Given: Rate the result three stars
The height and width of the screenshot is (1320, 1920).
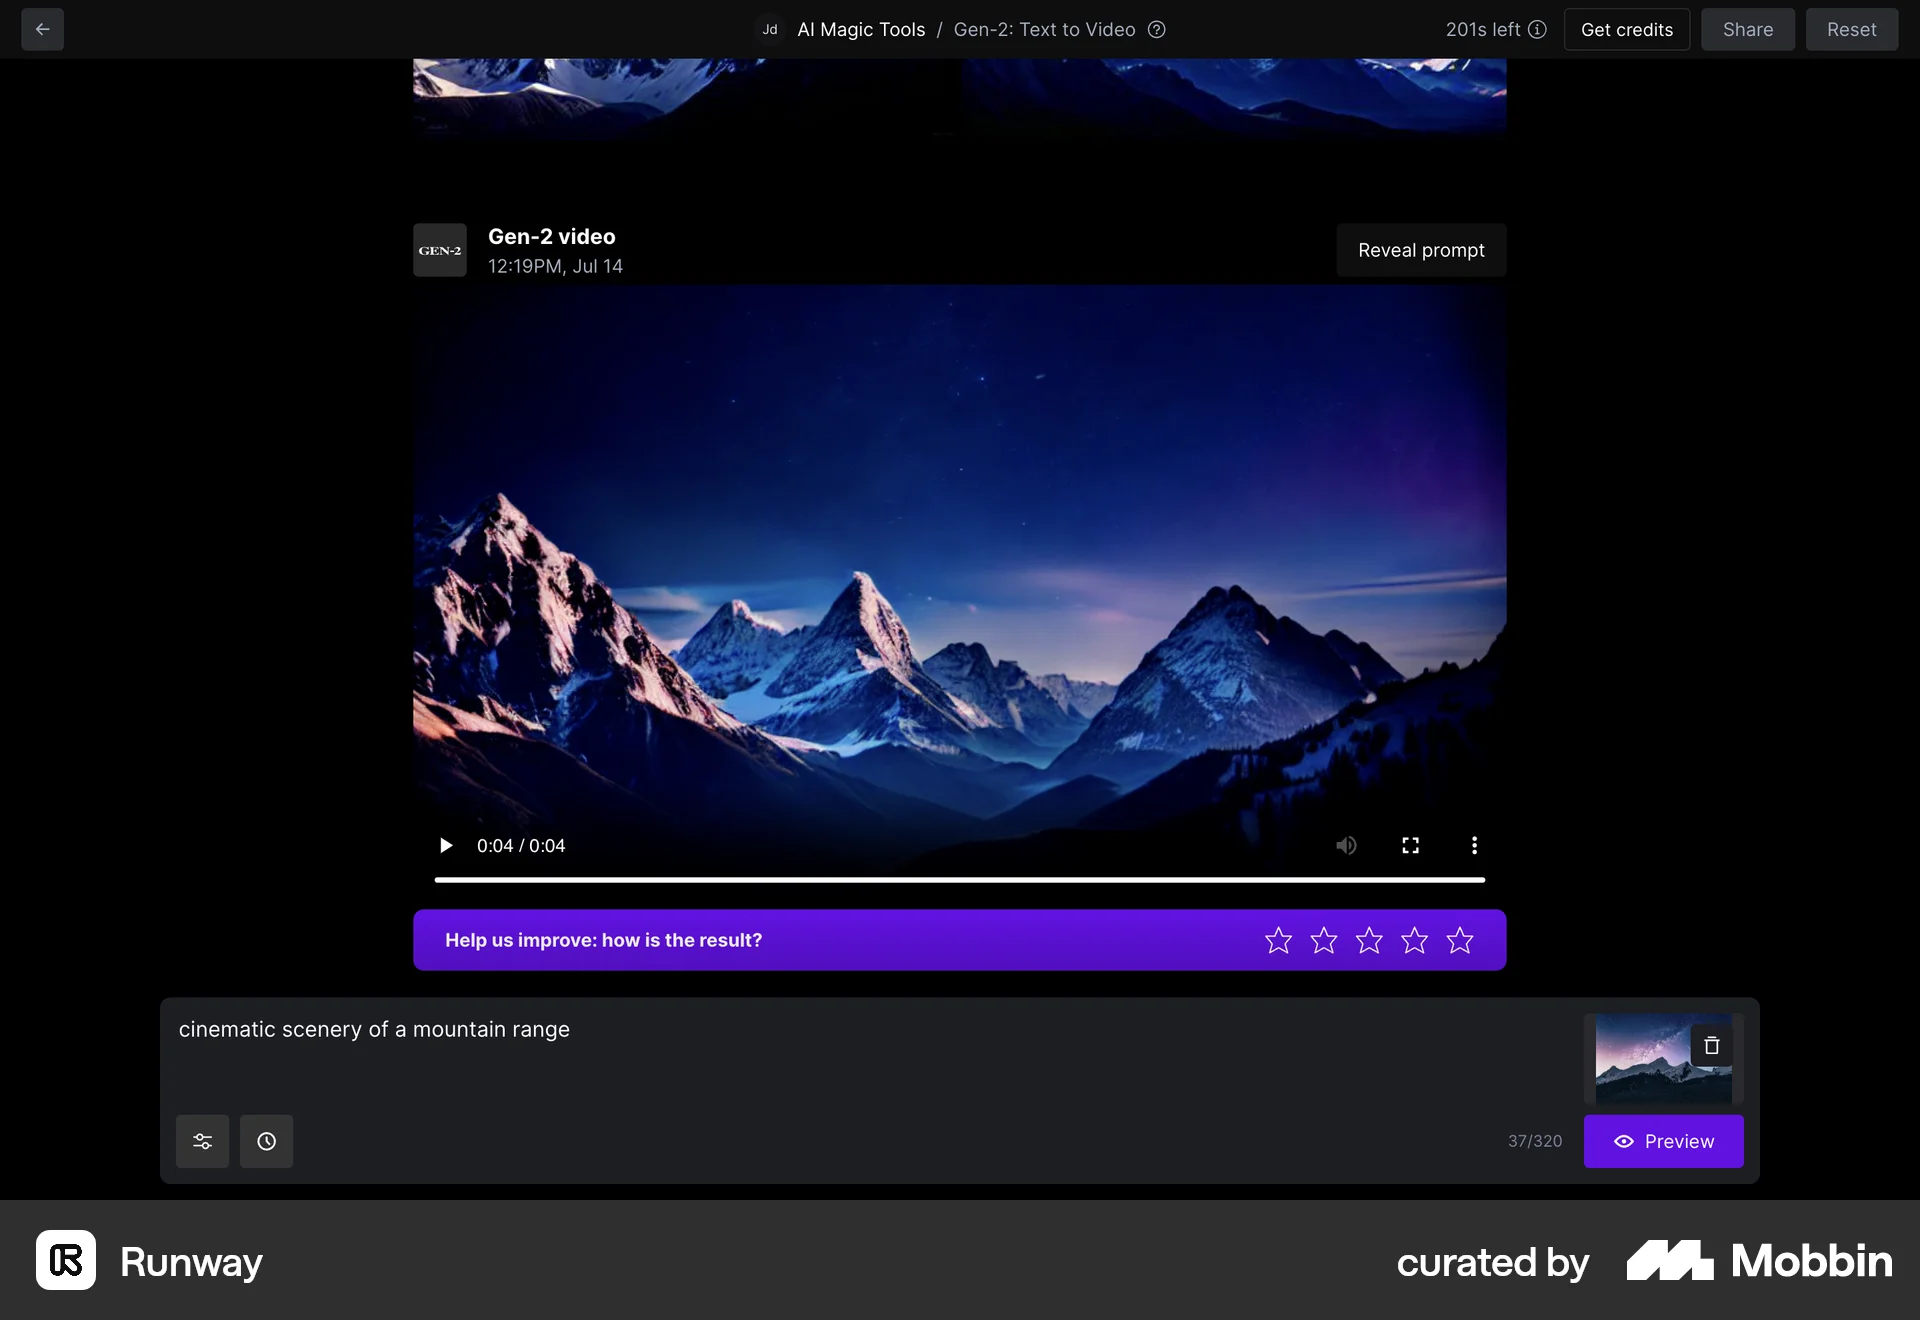Looking at the screenshot, I should (x=1369, y=940).
